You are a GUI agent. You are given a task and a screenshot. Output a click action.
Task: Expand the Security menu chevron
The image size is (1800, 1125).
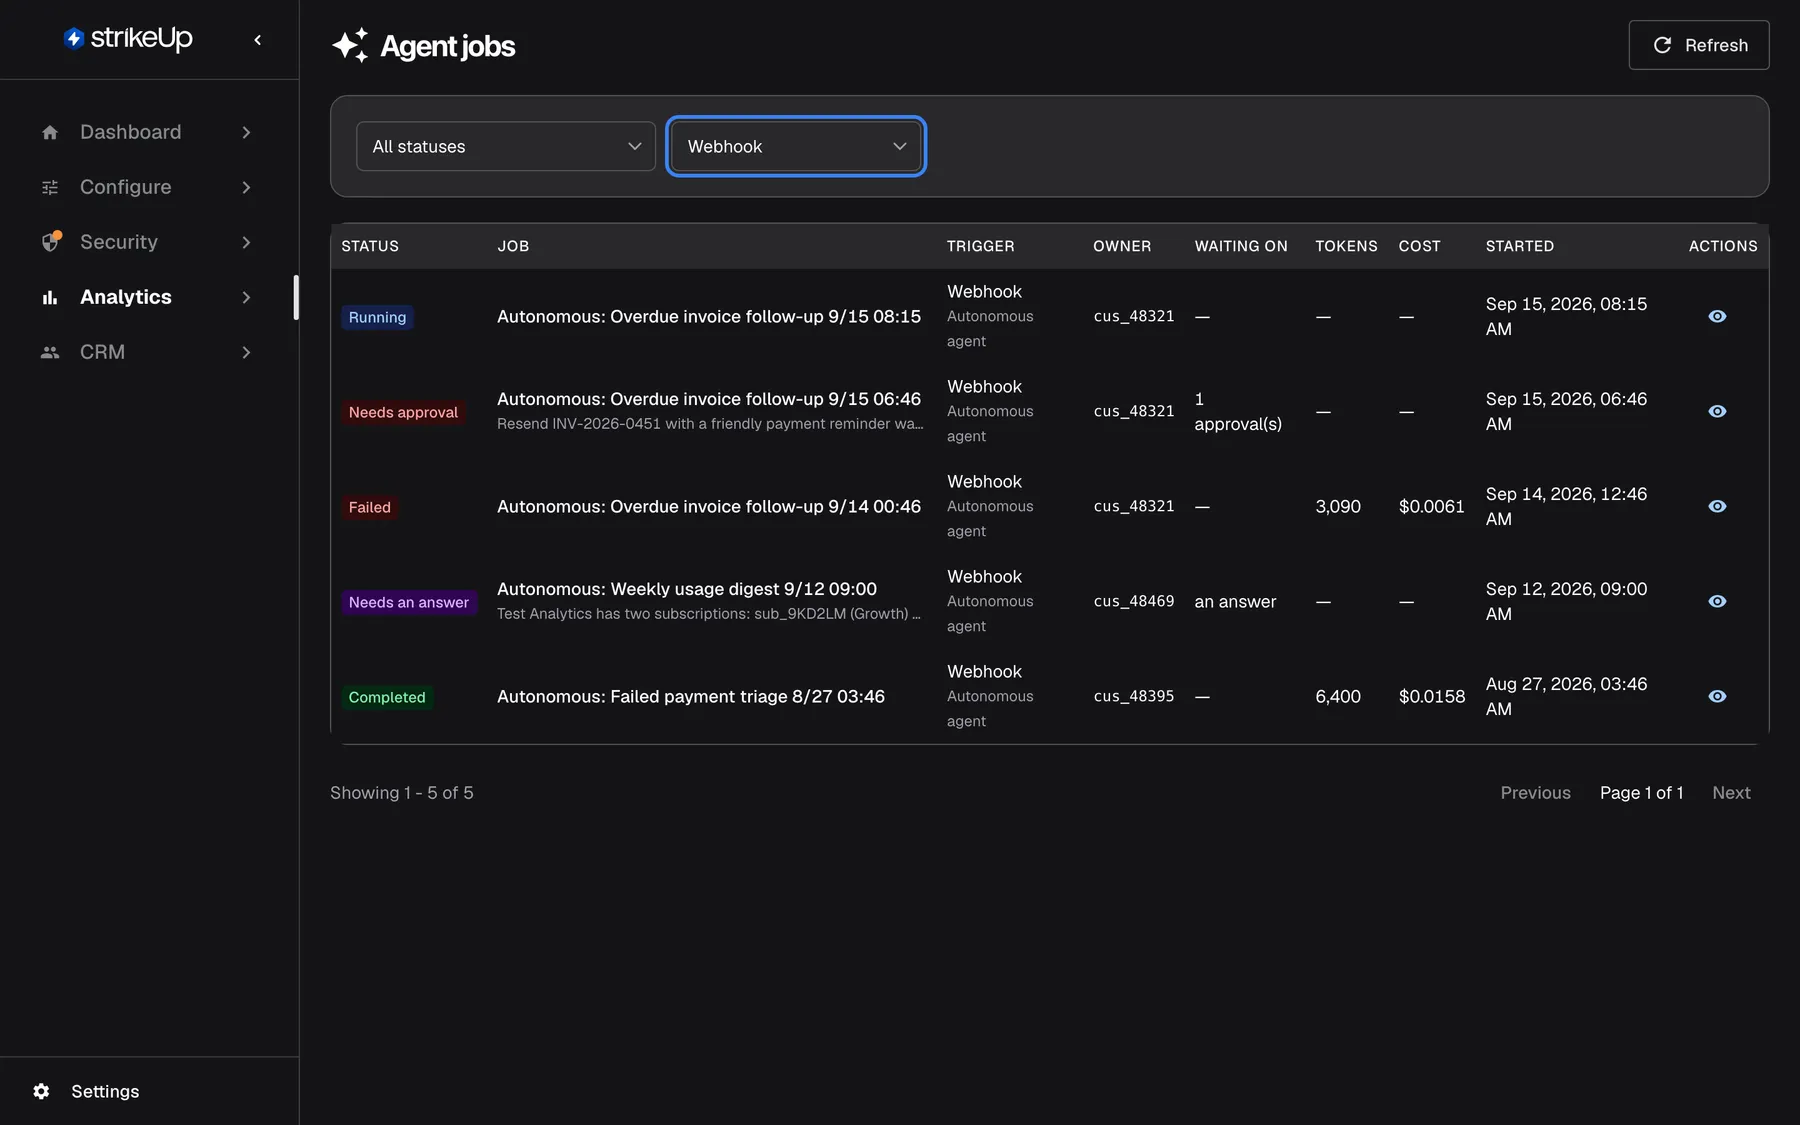(246, 242)
